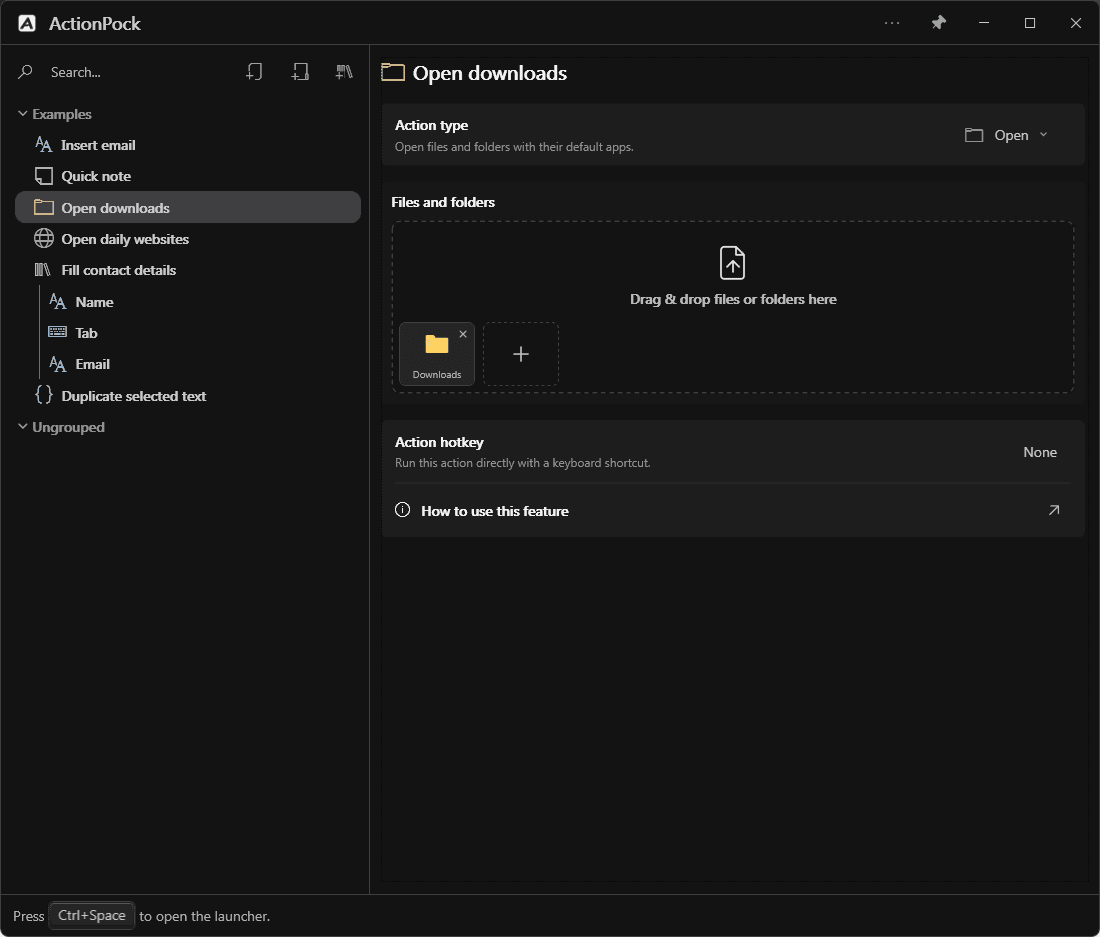Maximize the ActionPock window
The image size is (1100, 937).
pyautogui.click(x=1030, y=23)
